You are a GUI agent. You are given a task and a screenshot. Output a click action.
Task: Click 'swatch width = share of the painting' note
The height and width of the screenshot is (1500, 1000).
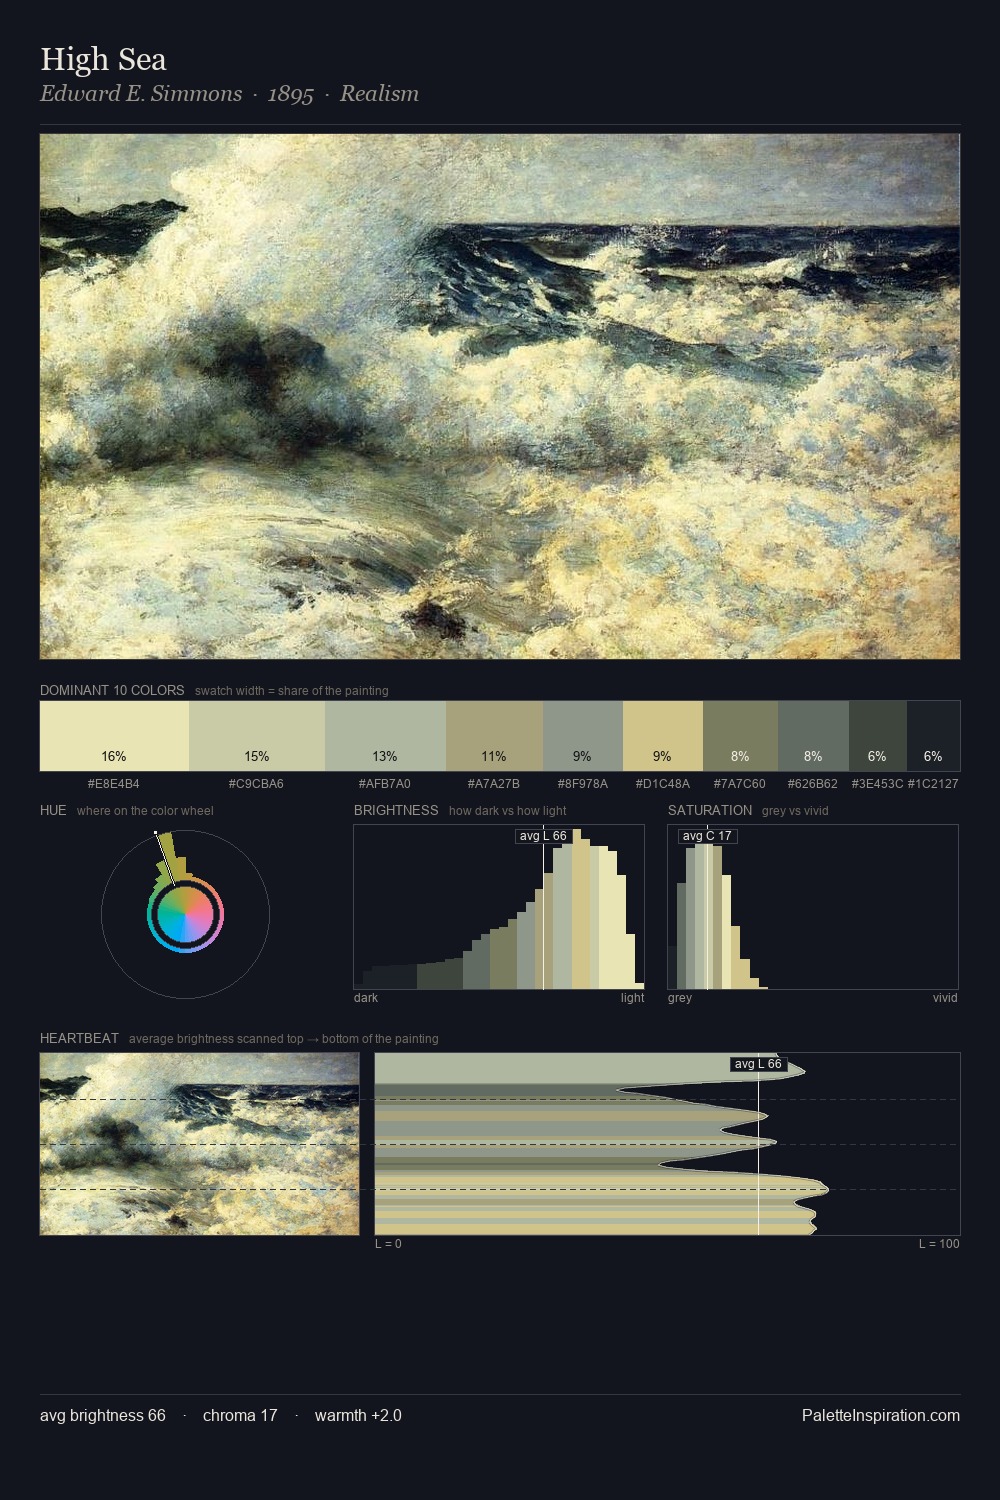click(x=292, y=691)
